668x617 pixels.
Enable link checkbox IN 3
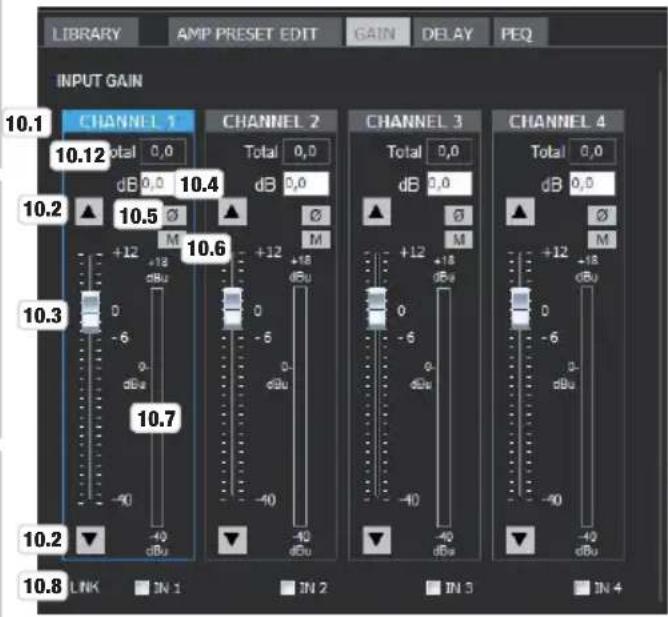pyautogui.click(x=433, y=588)
